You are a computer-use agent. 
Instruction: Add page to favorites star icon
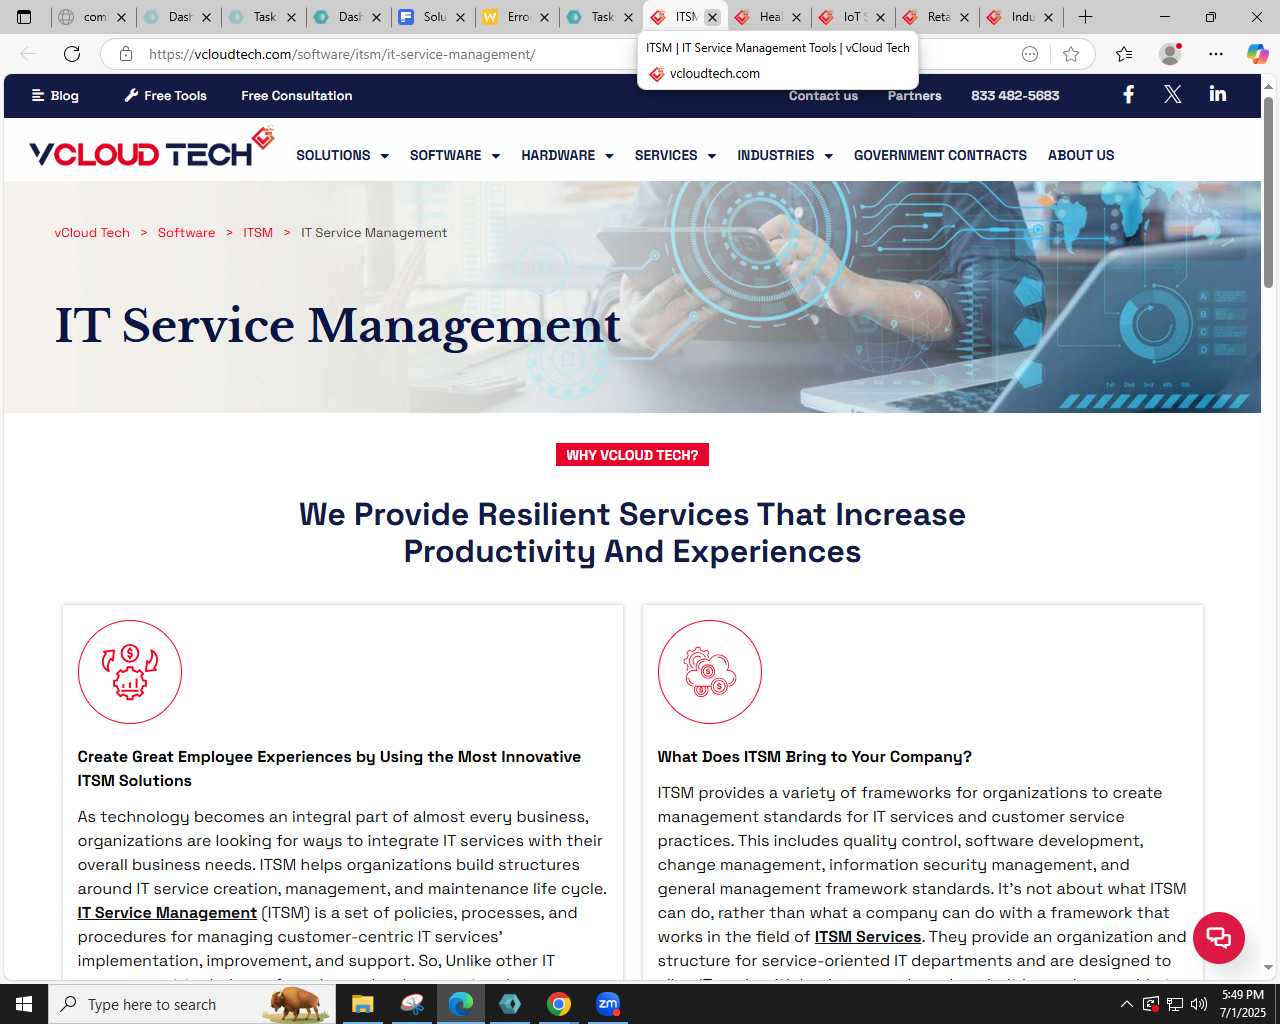1071,54
